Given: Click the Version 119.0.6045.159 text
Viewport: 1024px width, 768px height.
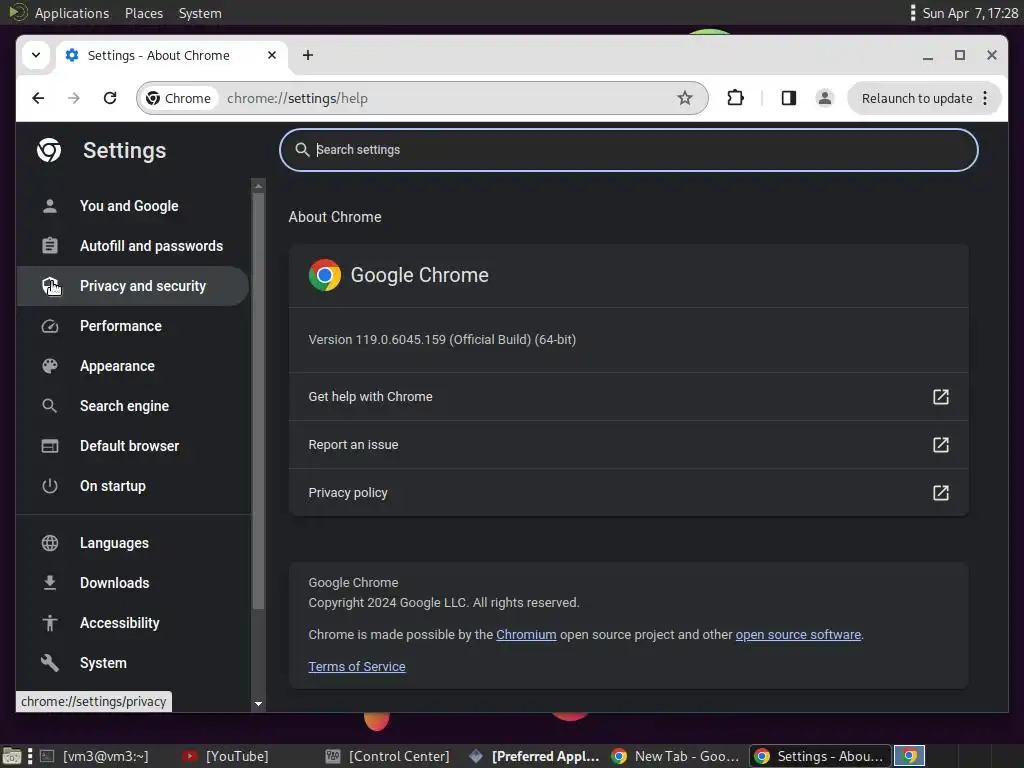Looking at the screenshot, I should [442, 340].
